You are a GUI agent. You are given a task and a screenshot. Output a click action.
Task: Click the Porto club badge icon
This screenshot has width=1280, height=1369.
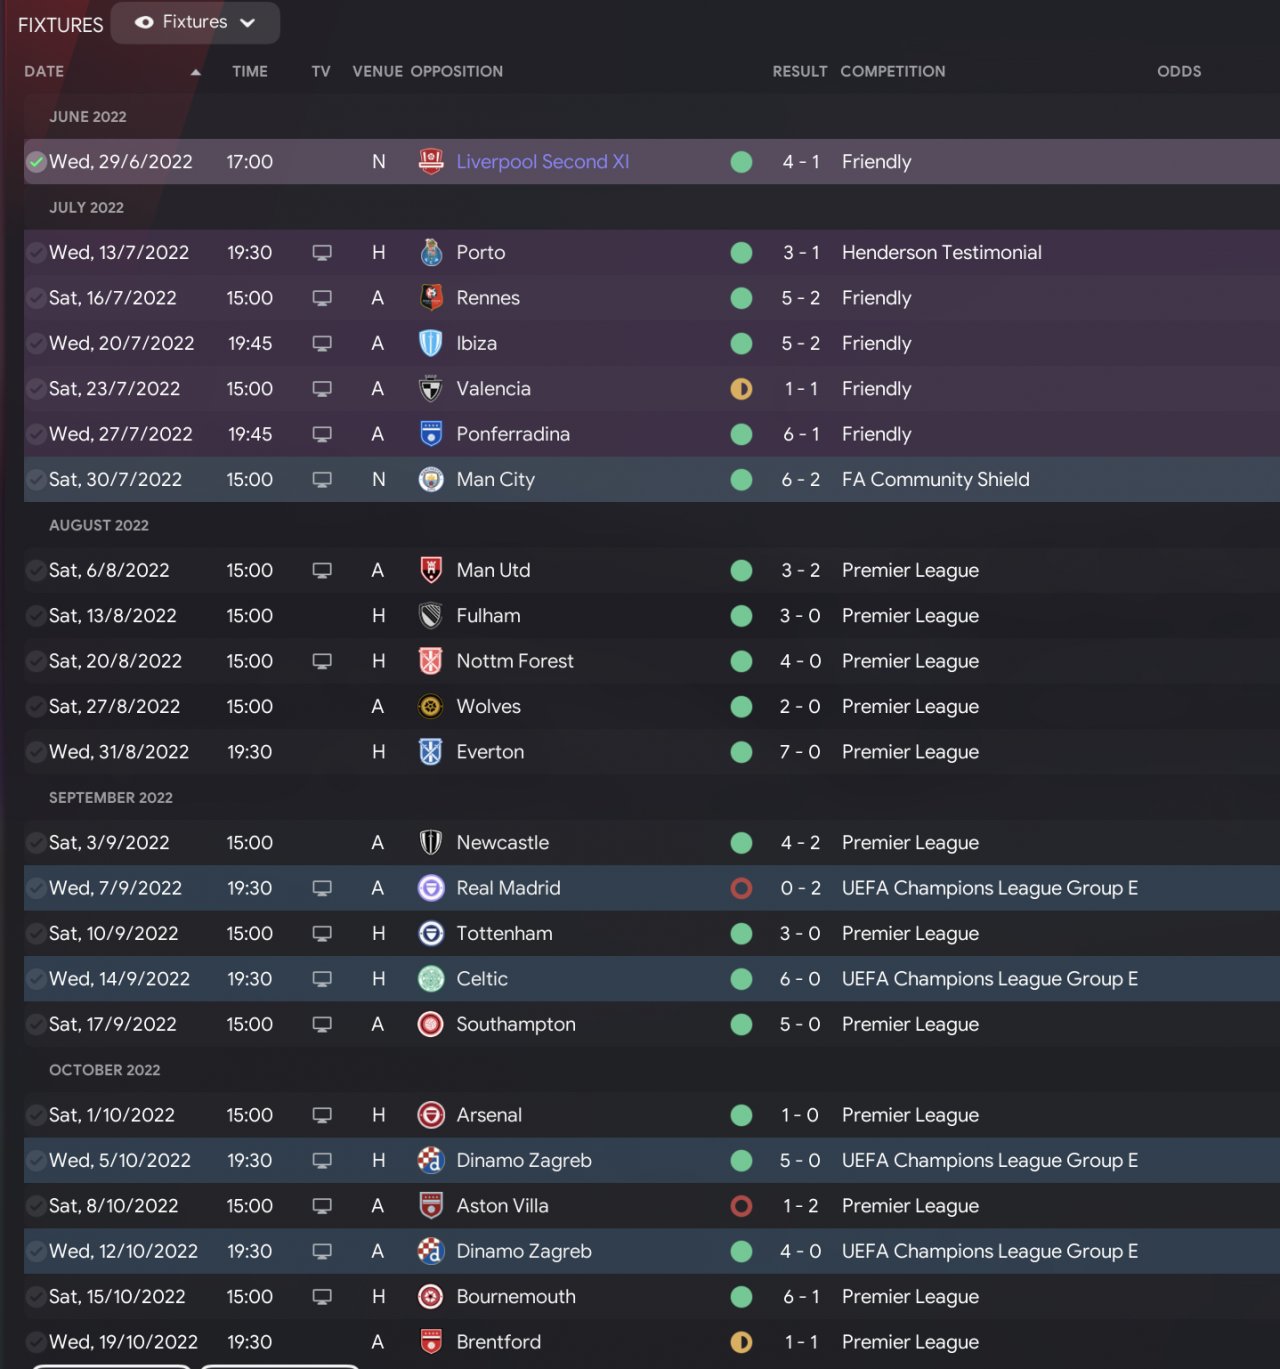(x=431, y=253)
